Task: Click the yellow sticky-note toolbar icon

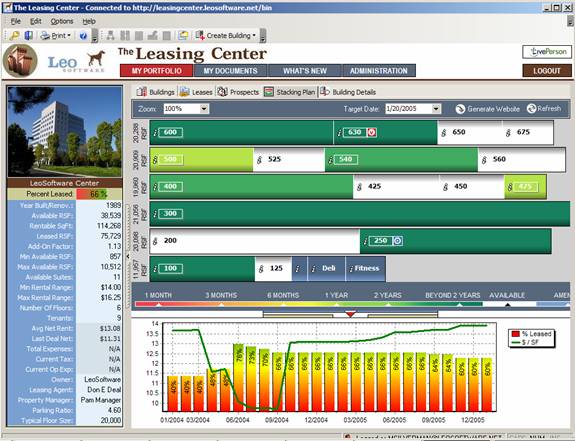Action: pos(183,36)
